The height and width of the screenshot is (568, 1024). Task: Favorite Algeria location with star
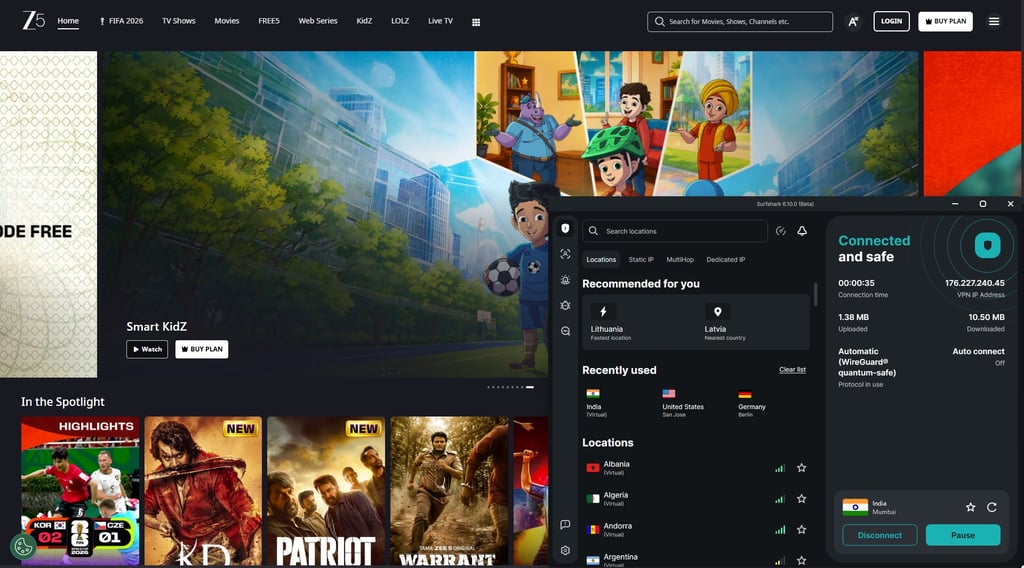point(801,499)
